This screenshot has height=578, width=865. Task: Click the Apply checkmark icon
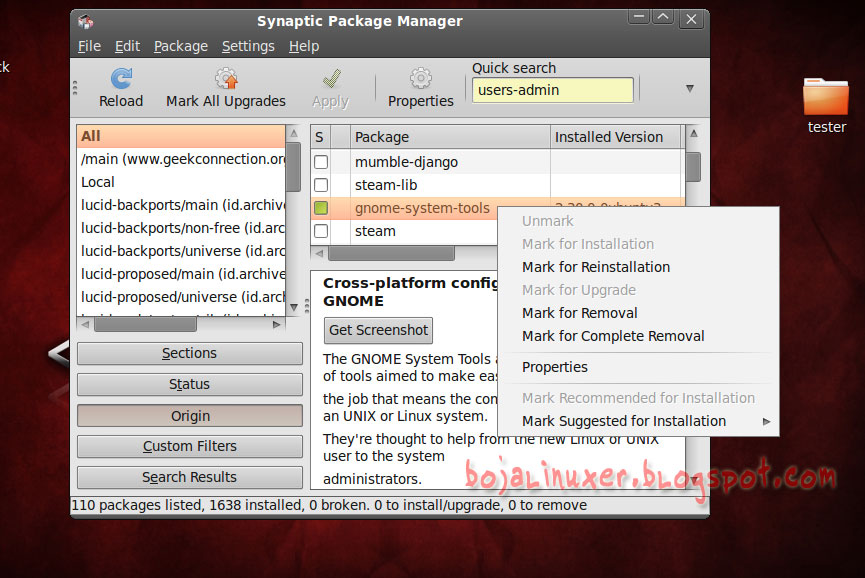click(332, 79)
